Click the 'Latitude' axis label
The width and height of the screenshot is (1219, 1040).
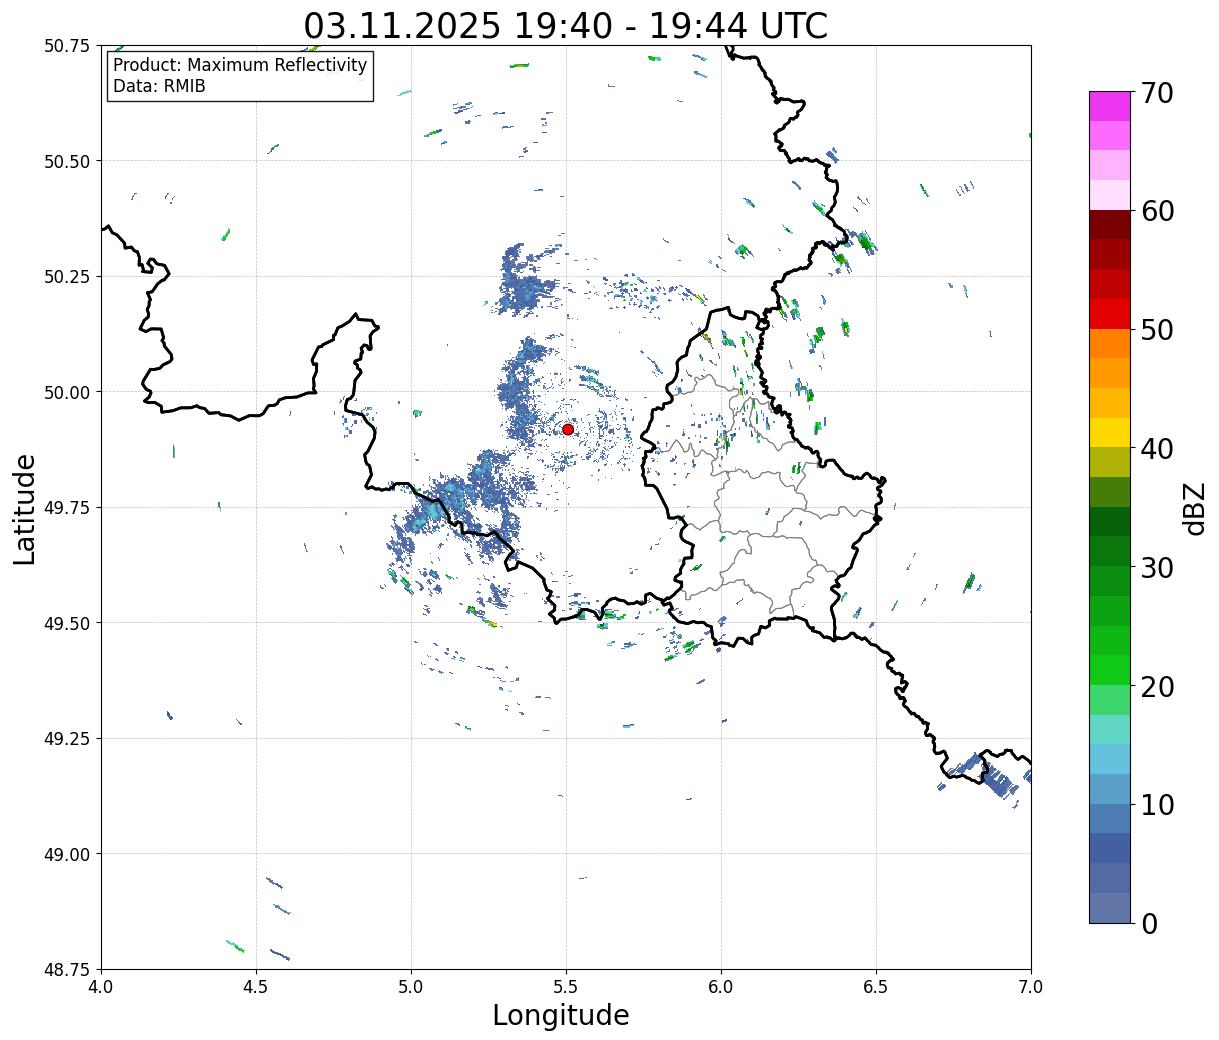(25, 509)
